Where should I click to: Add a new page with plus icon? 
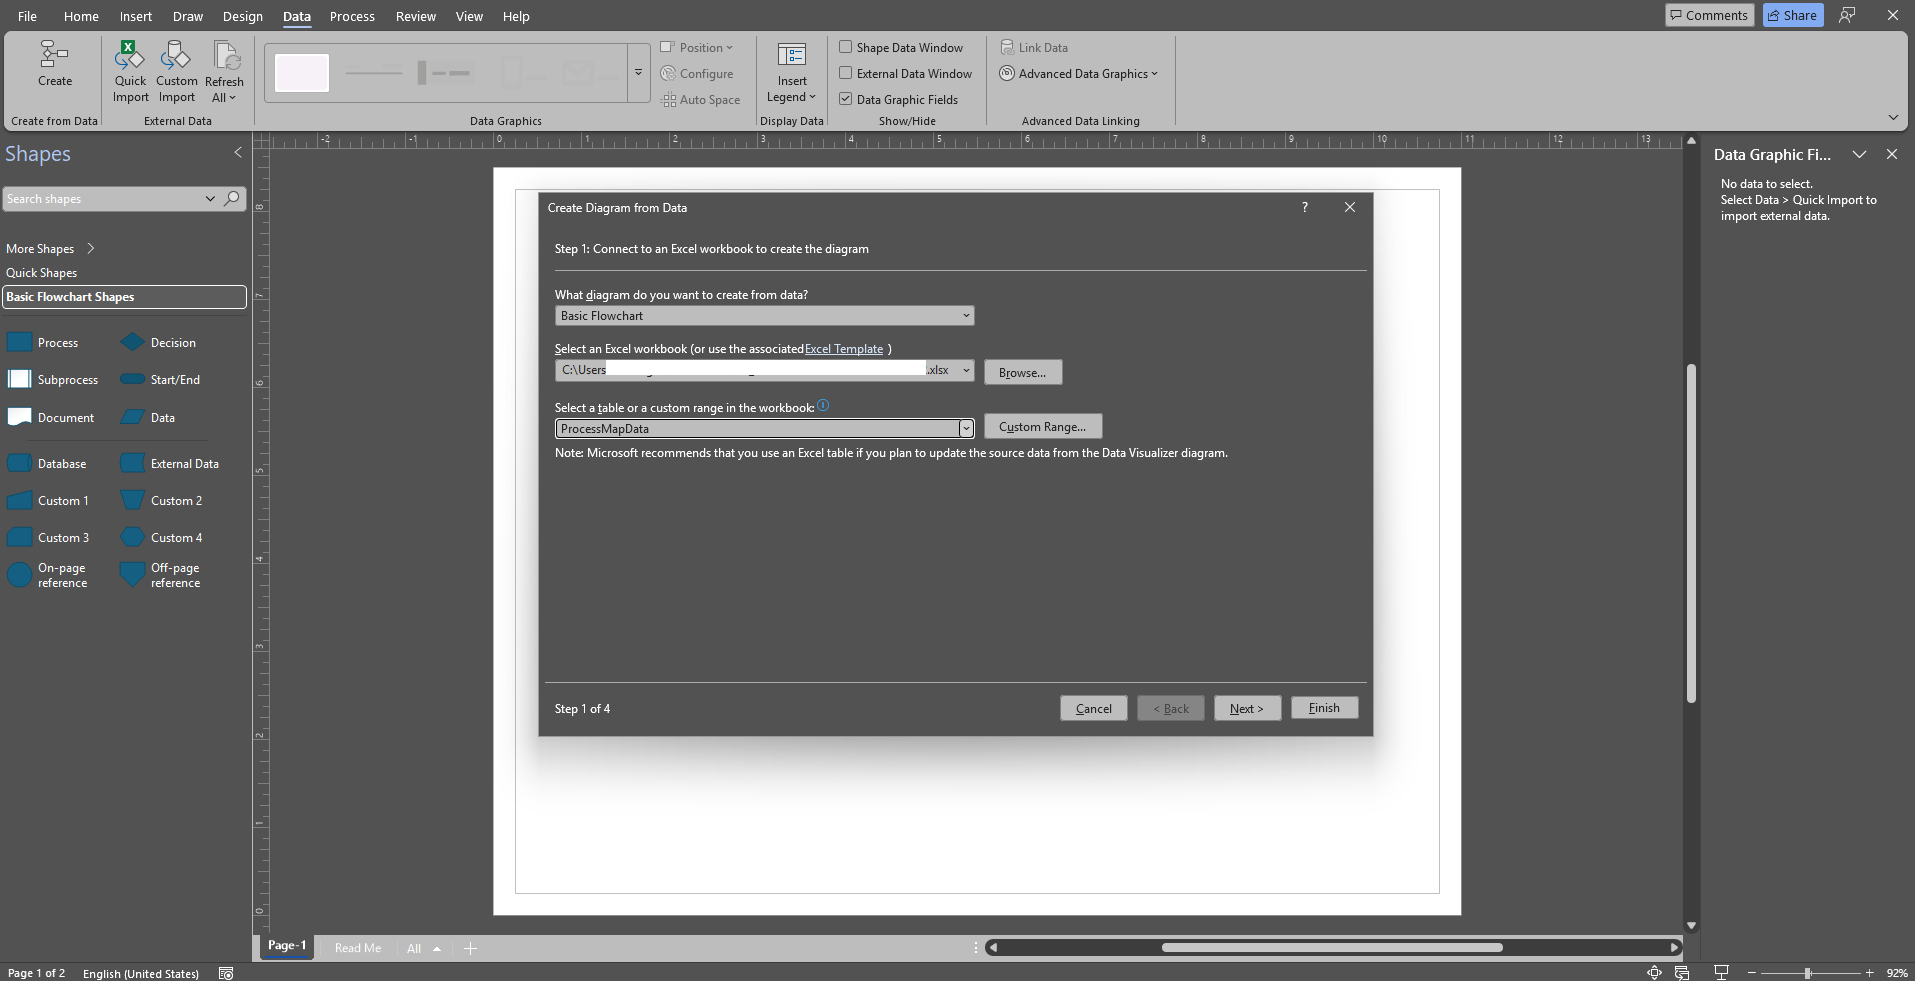click(x=470, y=948)
